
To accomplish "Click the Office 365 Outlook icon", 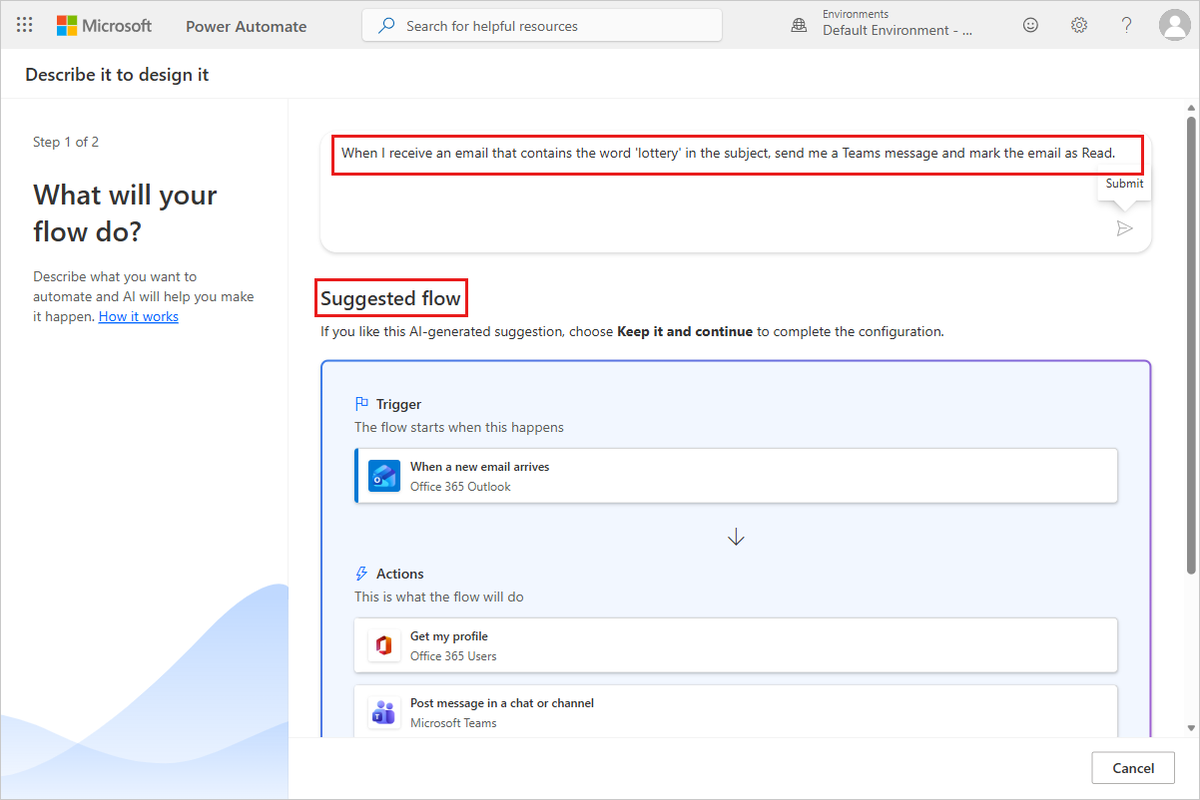I will (x=384, y=476).
